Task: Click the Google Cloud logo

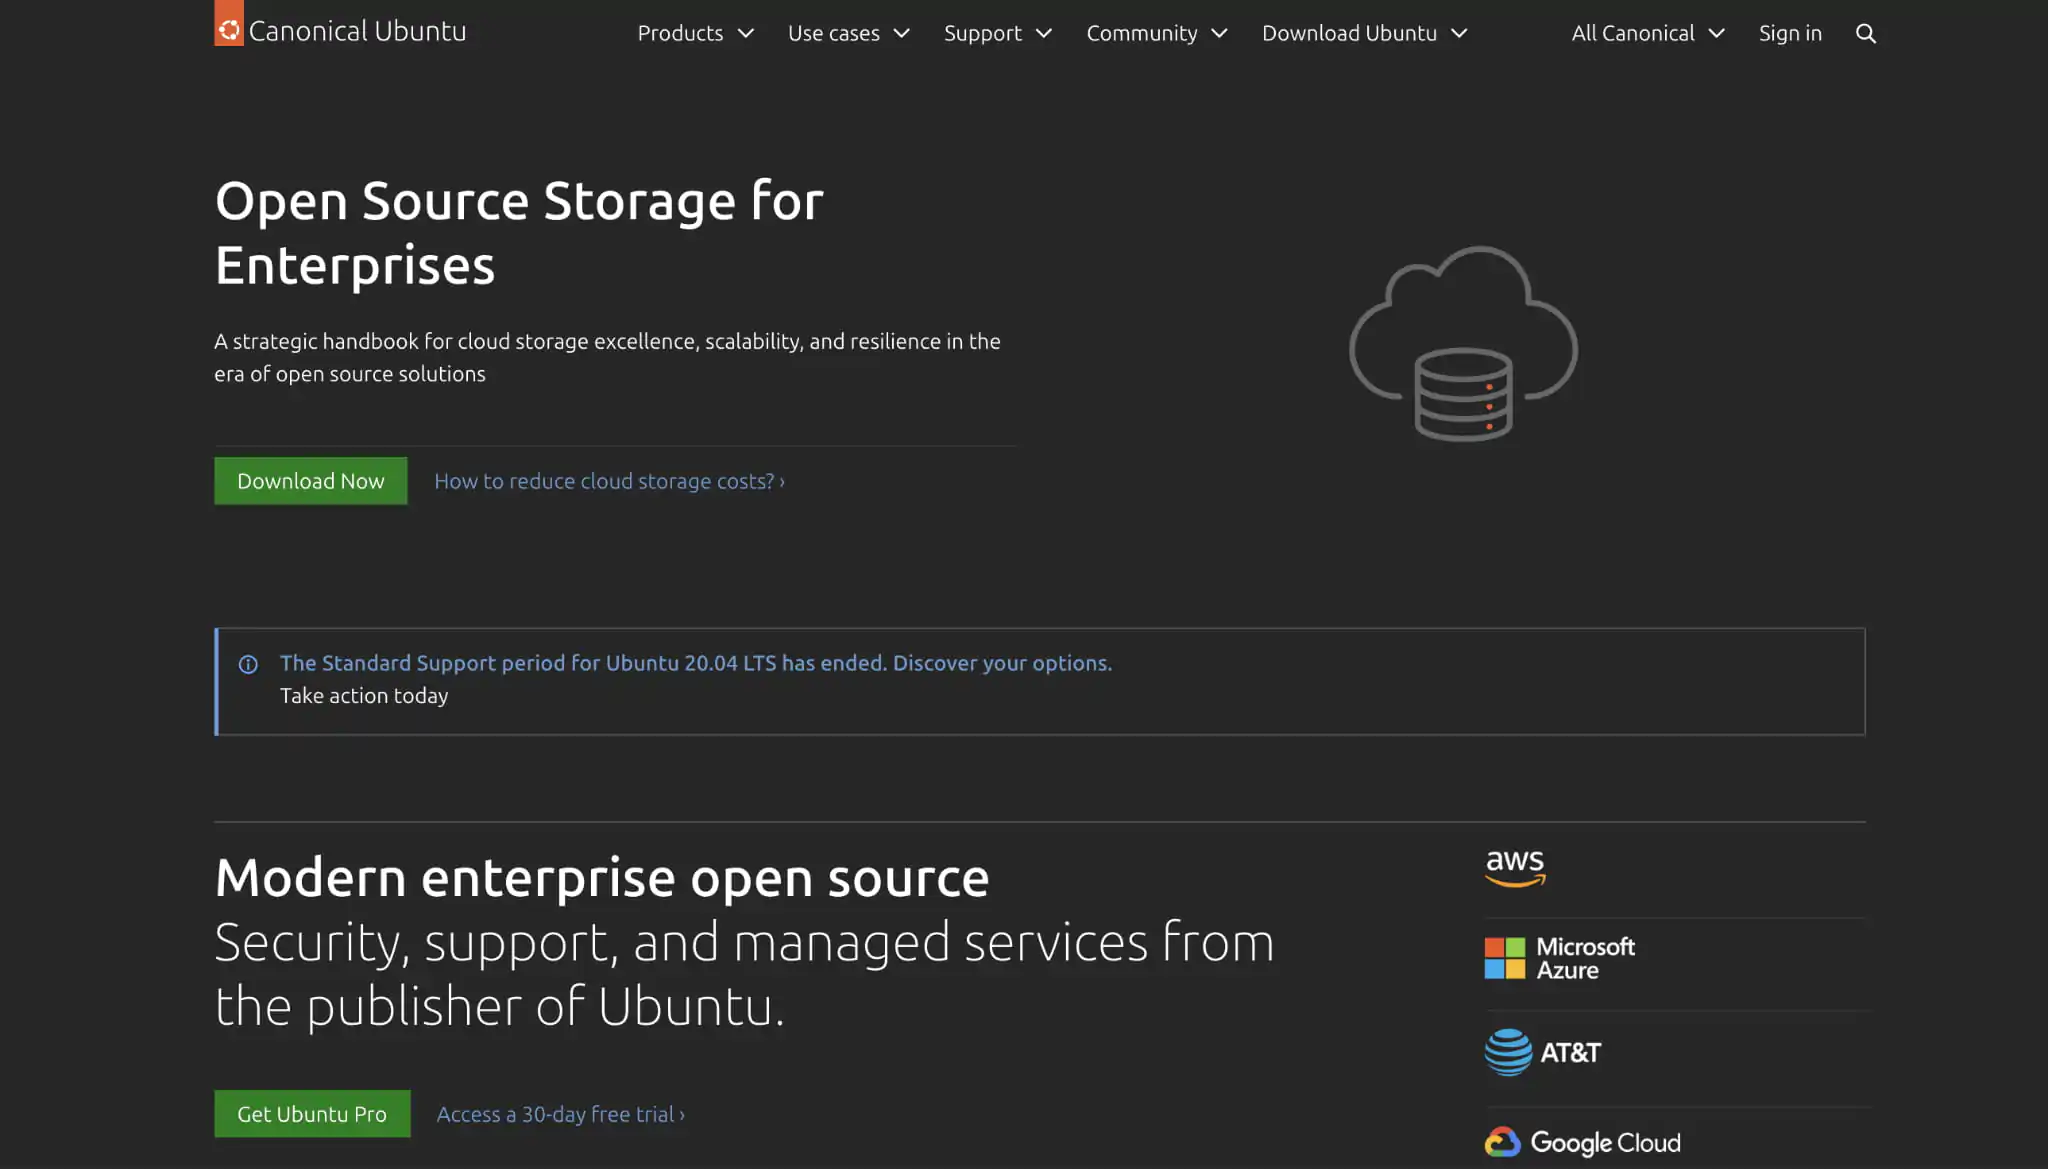Action: (x=1582, y=1142)
